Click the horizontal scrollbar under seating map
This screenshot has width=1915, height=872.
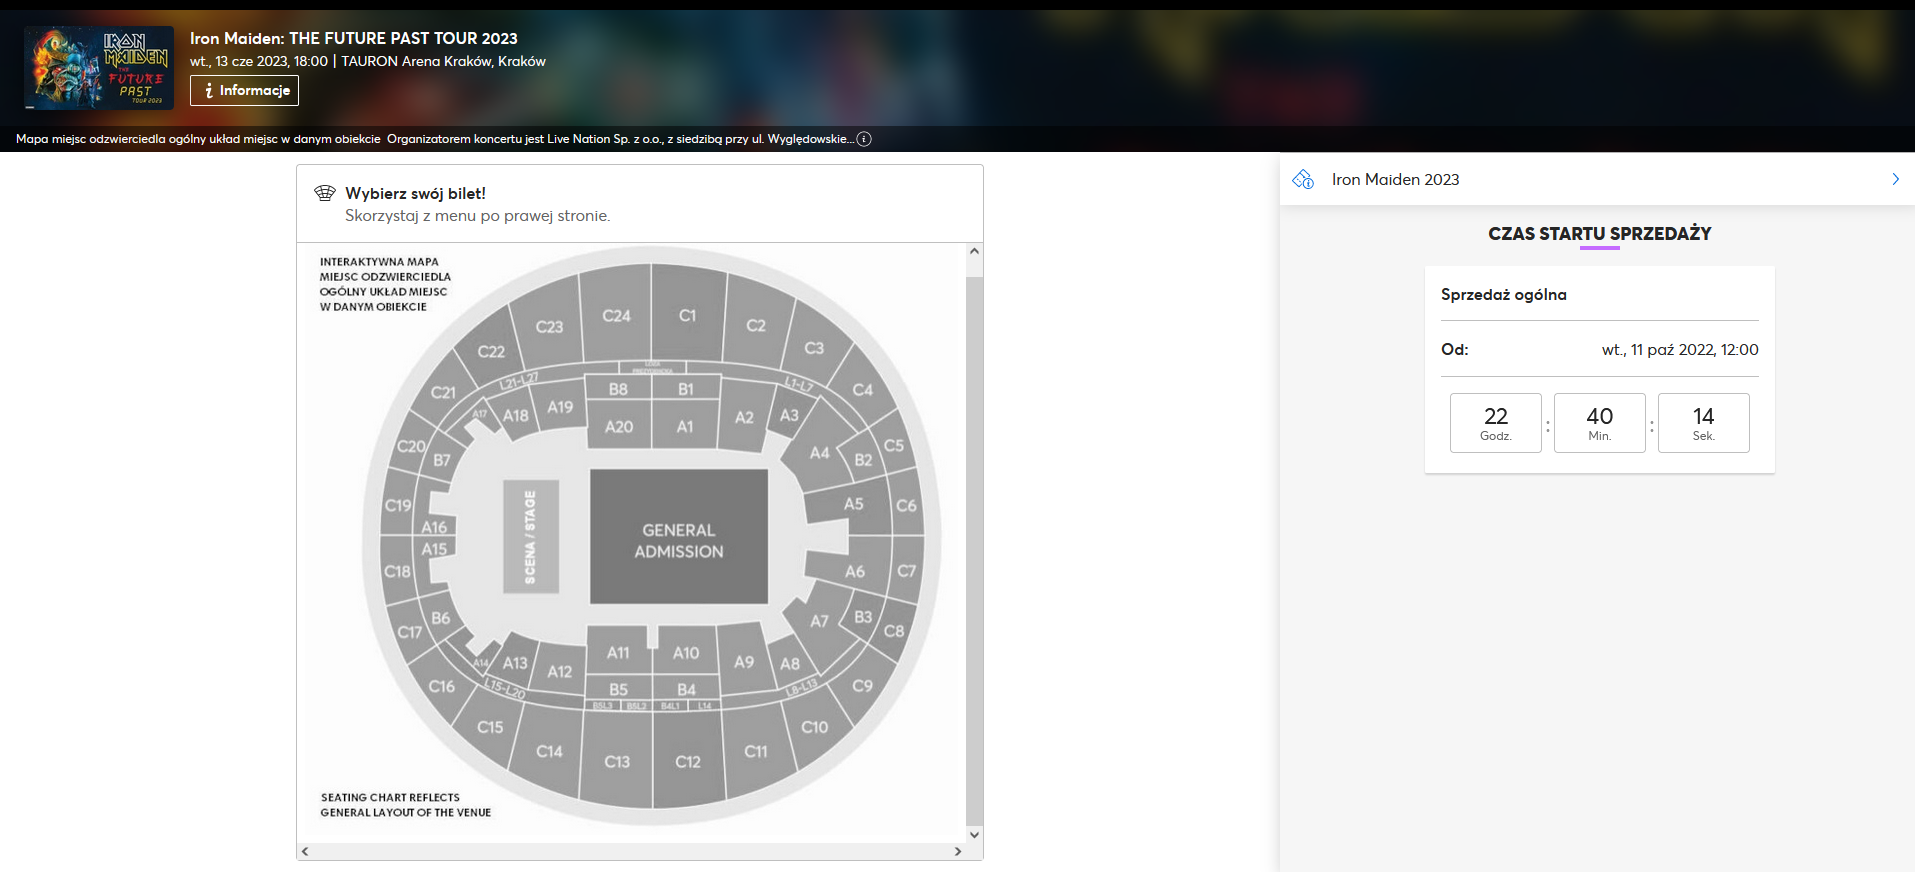coord(632,851)
